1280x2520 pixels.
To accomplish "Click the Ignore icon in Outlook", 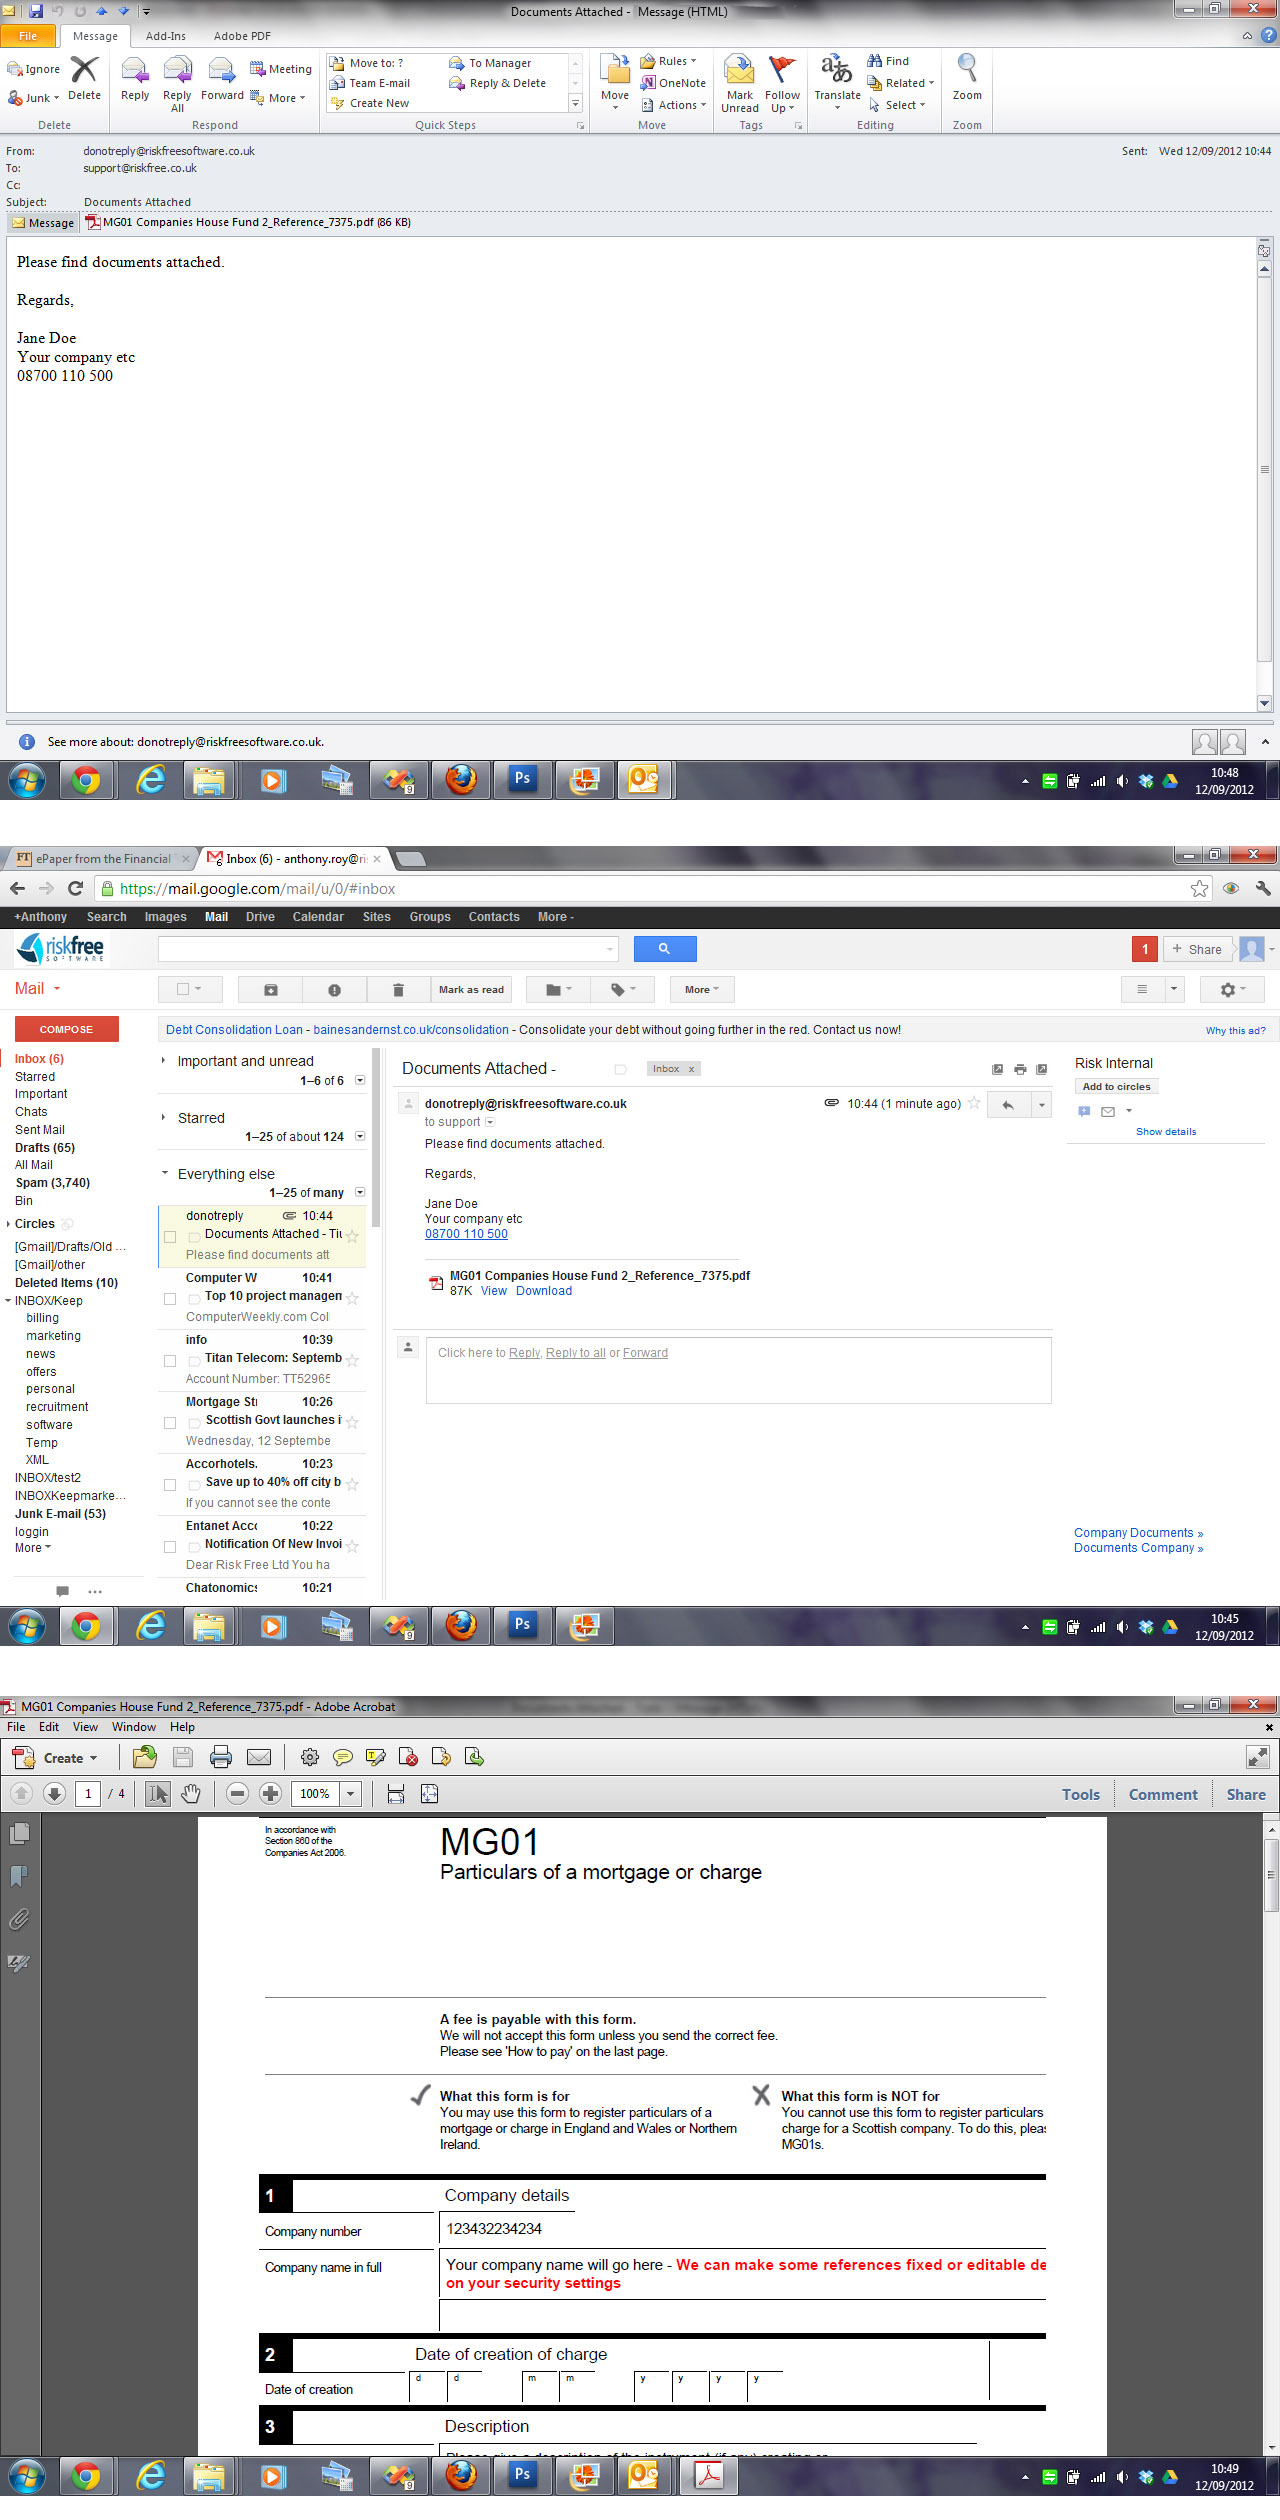I will point(34,69).
